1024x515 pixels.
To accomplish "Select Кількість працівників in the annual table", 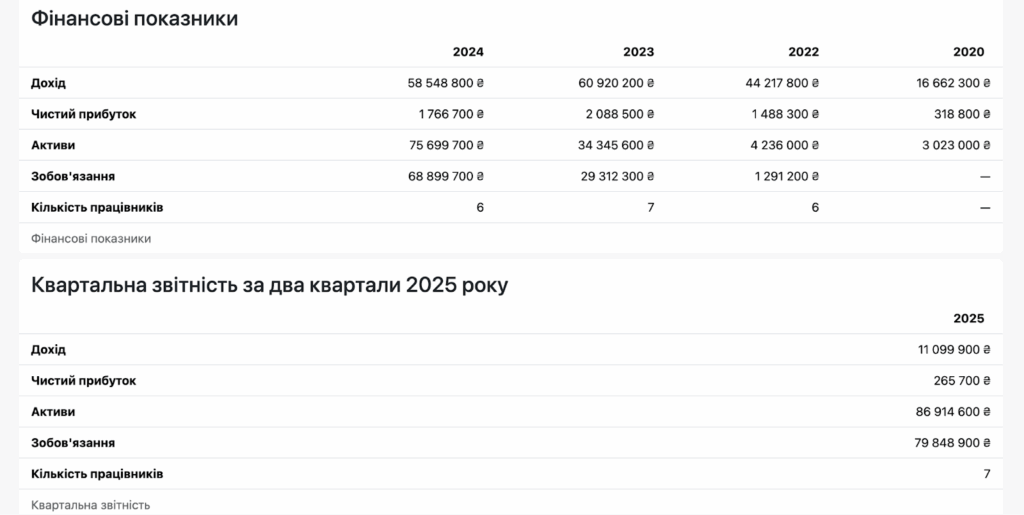I will pos(97,208).
